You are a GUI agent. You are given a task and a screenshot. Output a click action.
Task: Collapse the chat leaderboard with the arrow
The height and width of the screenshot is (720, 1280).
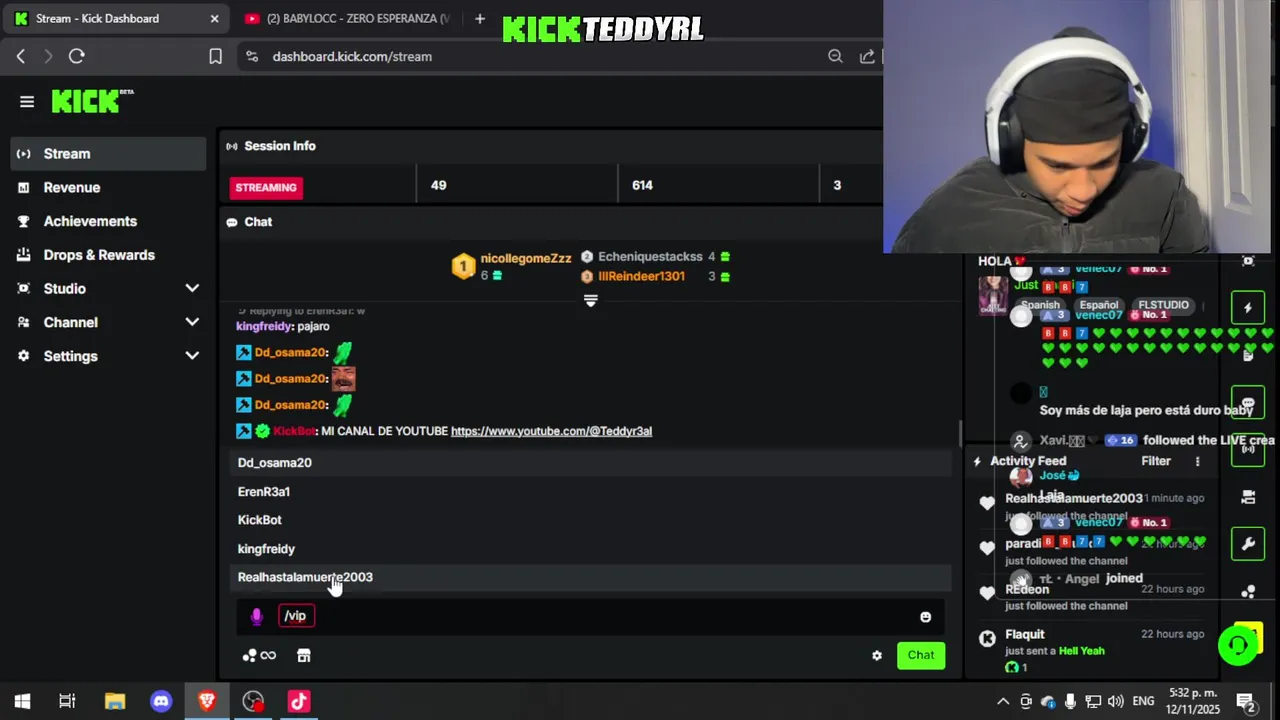(x=590, y=300)
